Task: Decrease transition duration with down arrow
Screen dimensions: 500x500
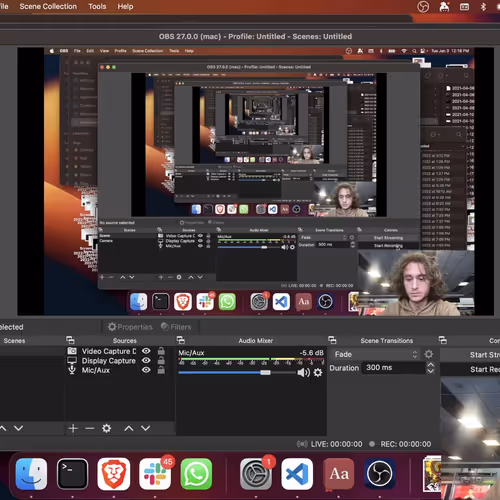Action: point(430,371)
